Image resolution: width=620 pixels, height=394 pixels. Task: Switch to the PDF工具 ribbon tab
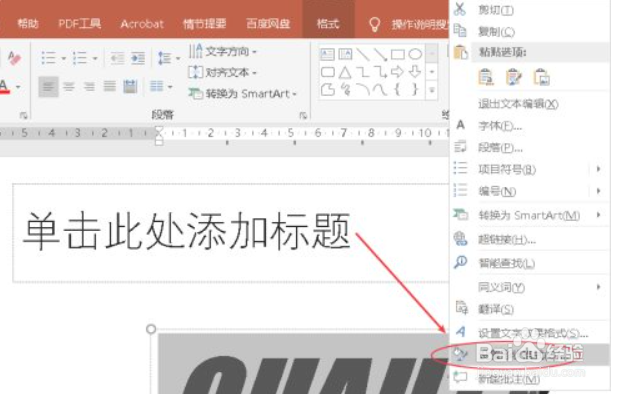(79, 24)
